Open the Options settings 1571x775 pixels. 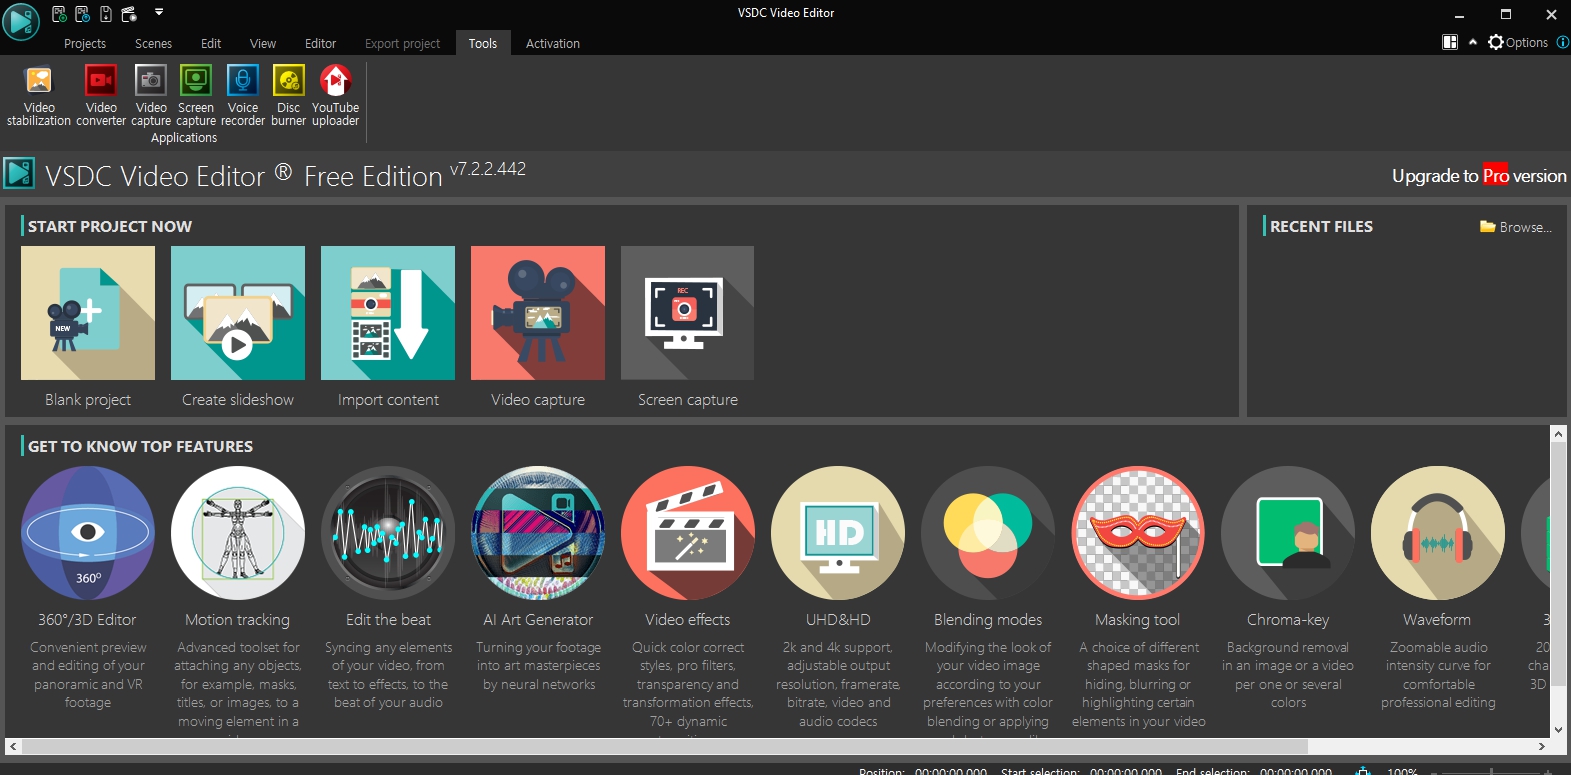(1518, 42)
